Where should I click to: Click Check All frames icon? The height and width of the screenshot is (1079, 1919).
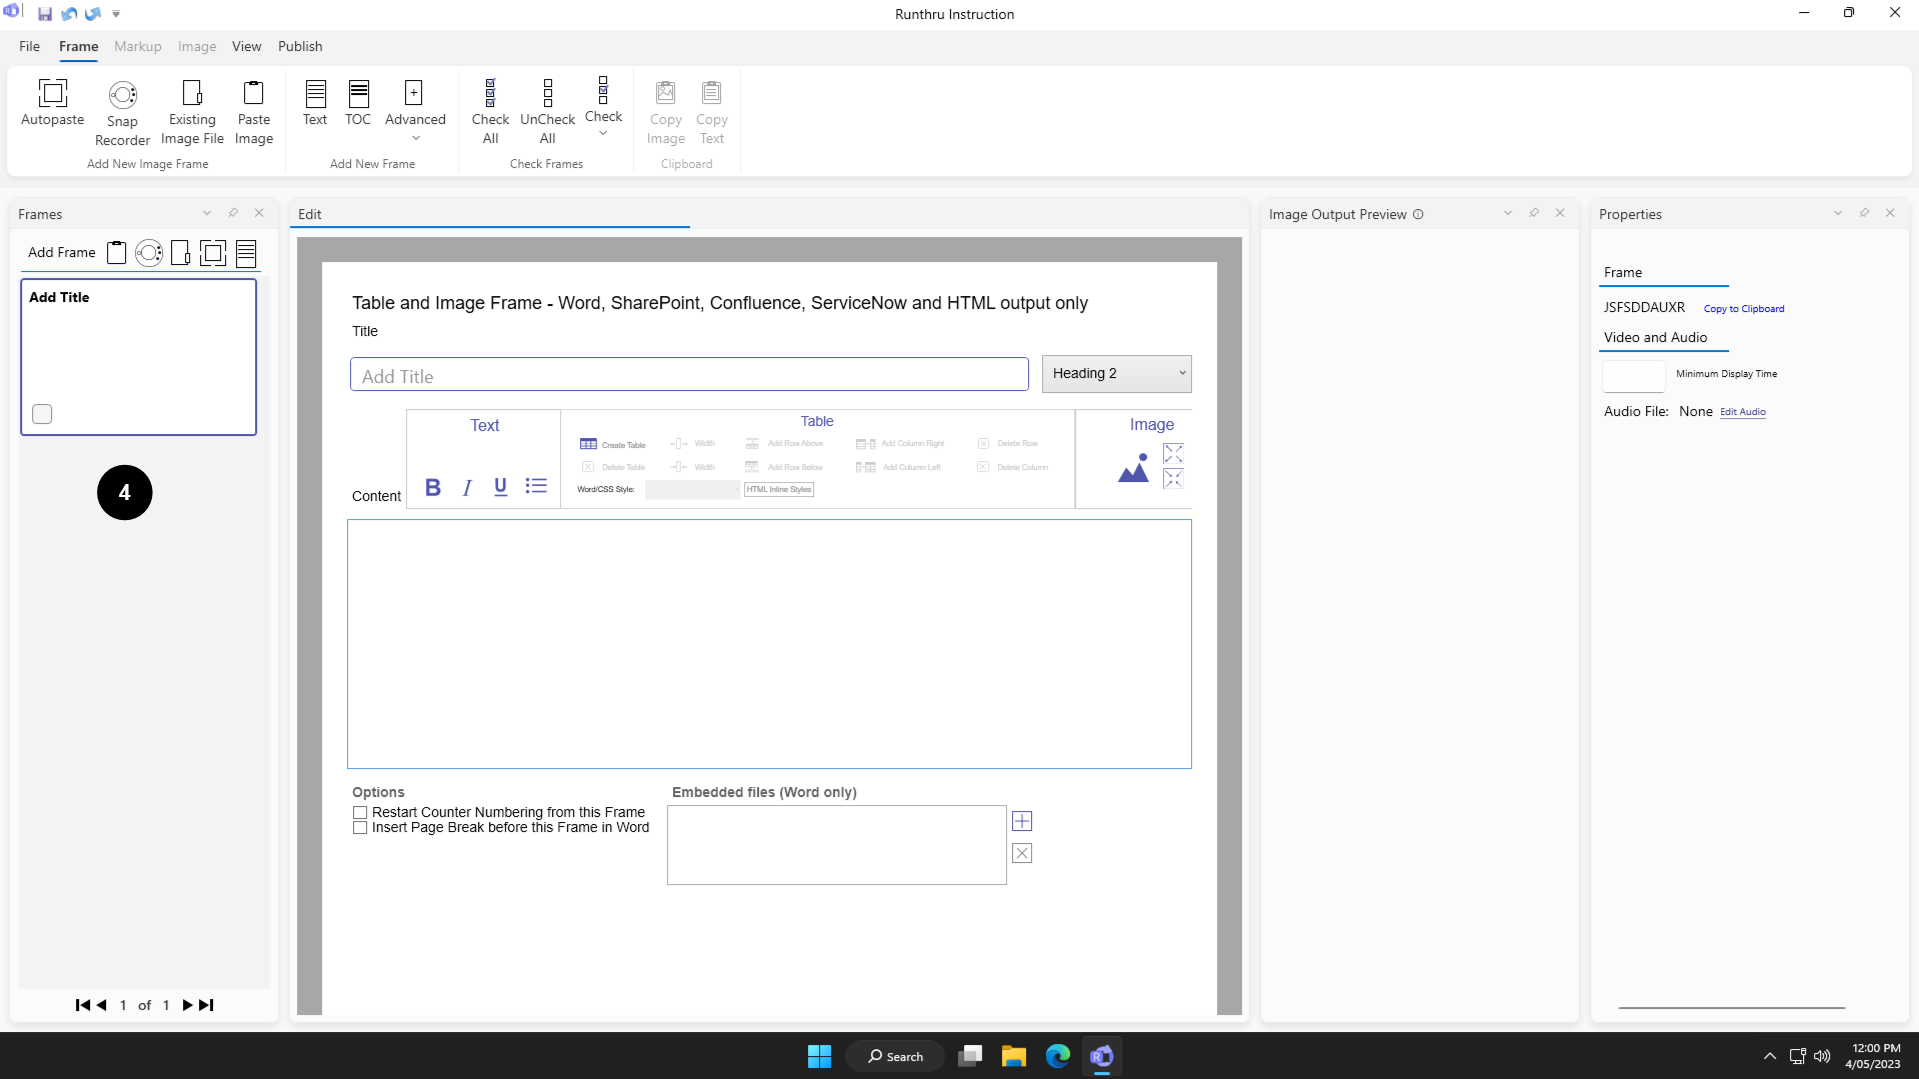[490, 94]
